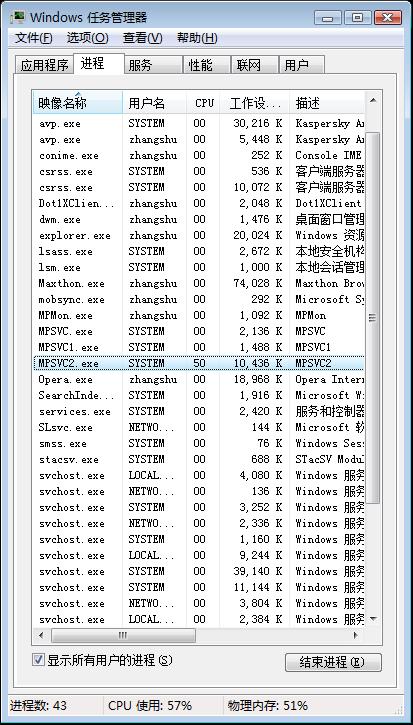
Task: Toggle 显示所有用户的进程 checkbox
Action: coord(38,660)
